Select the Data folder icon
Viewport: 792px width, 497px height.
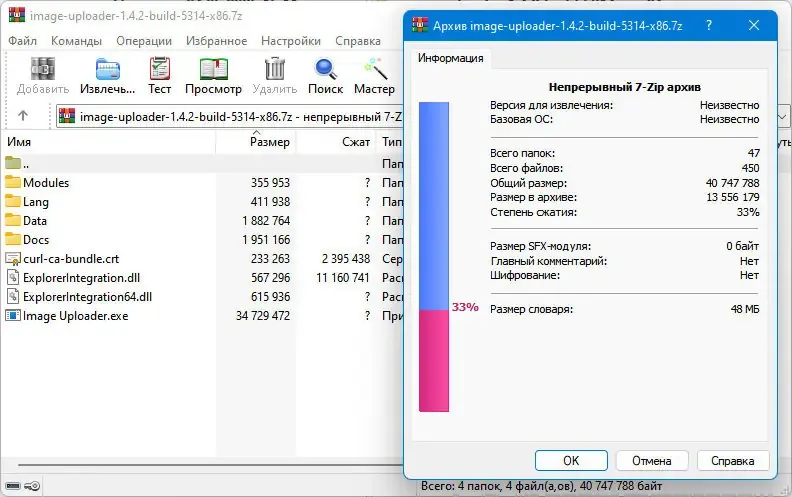[x=13, y=221]
